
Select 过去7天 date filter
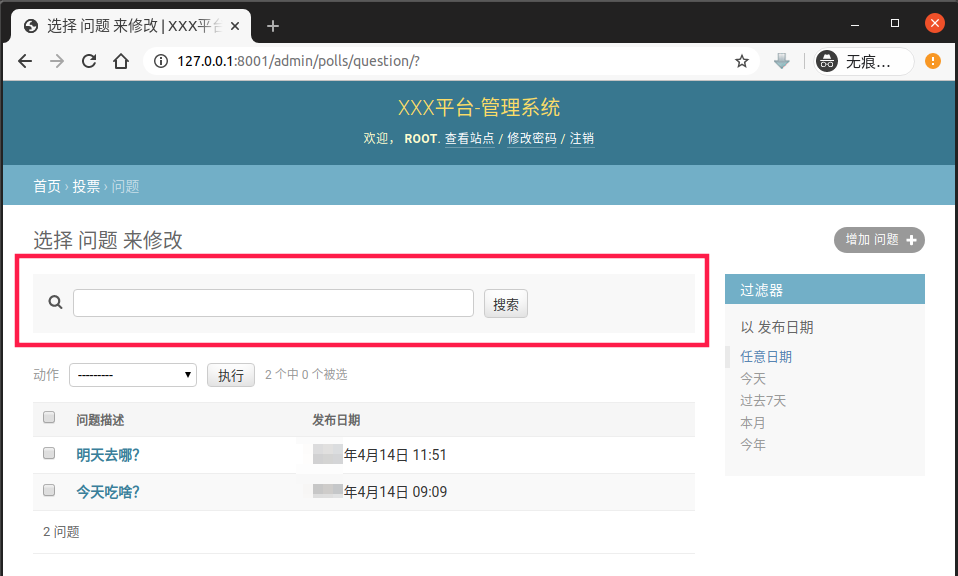[x=763, y=401]
